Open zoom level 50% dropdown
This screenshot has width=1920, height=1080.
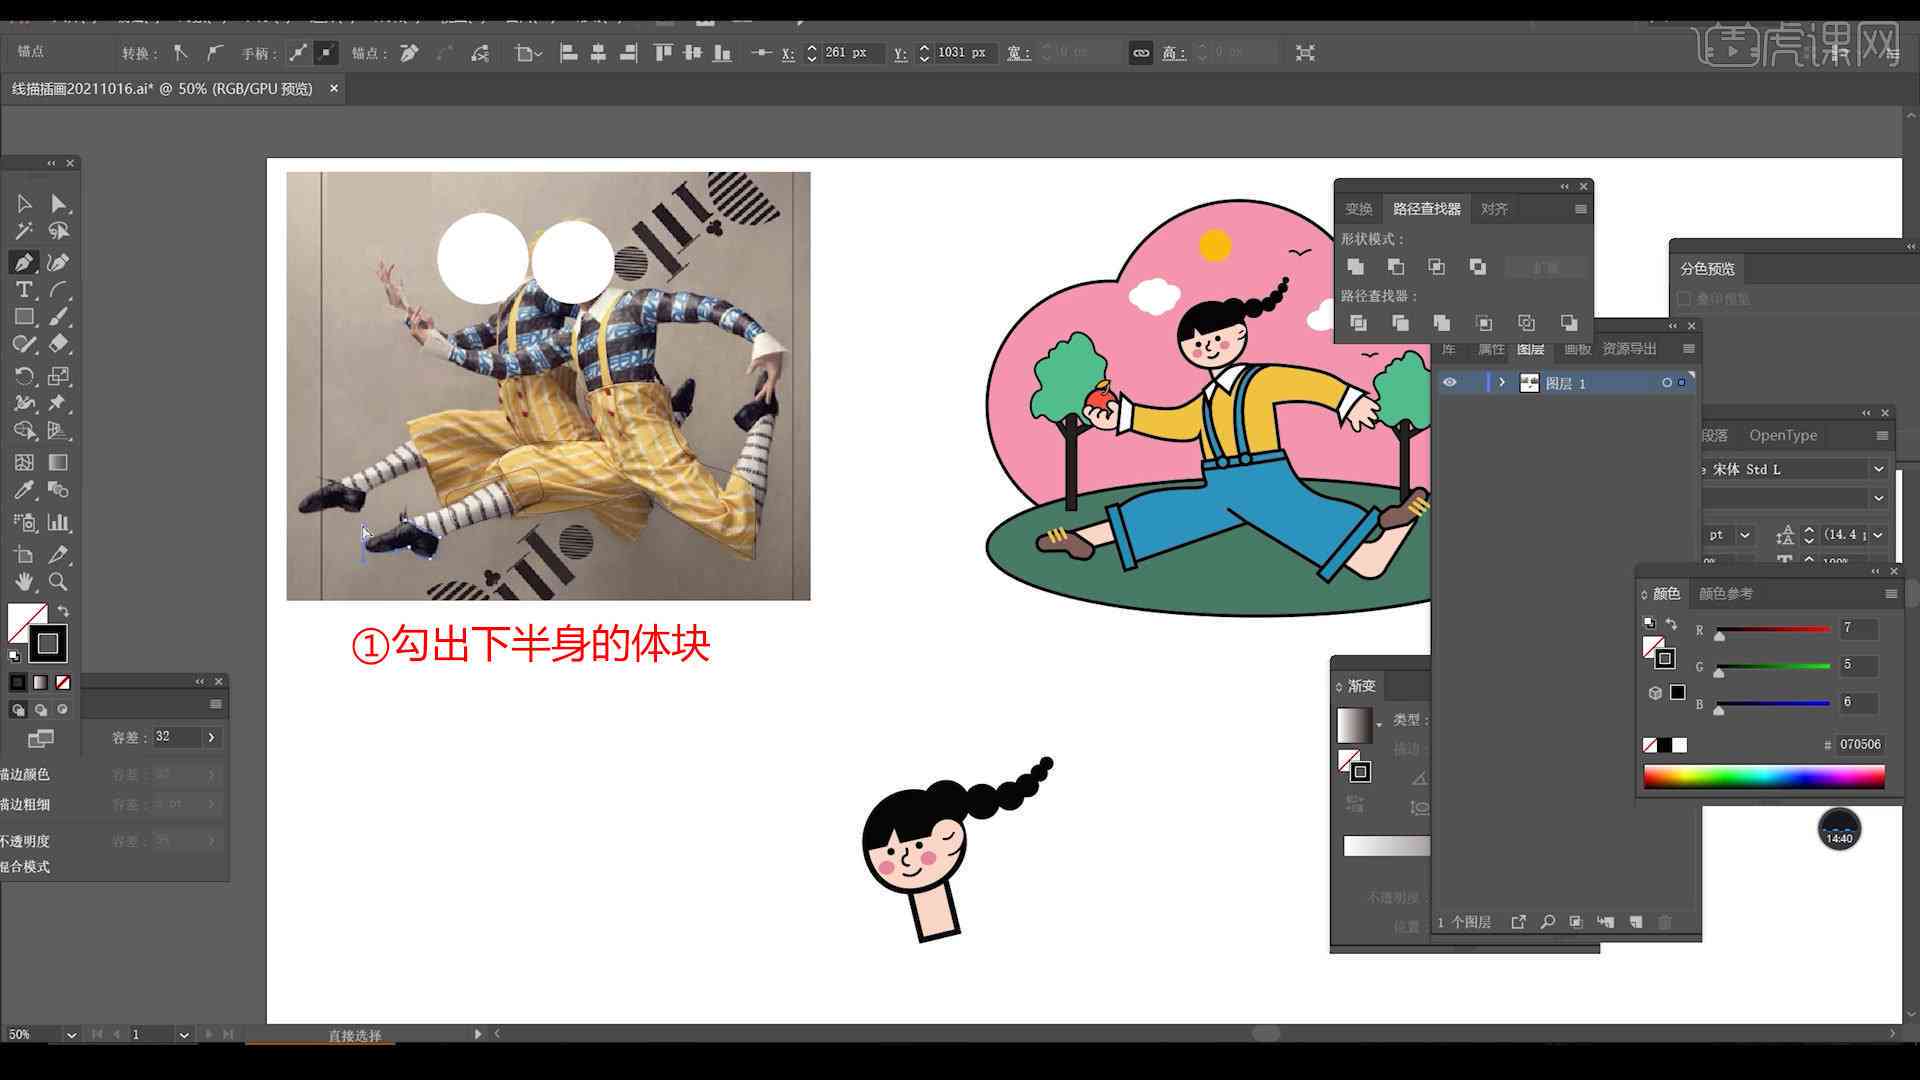click(71, 1035)
